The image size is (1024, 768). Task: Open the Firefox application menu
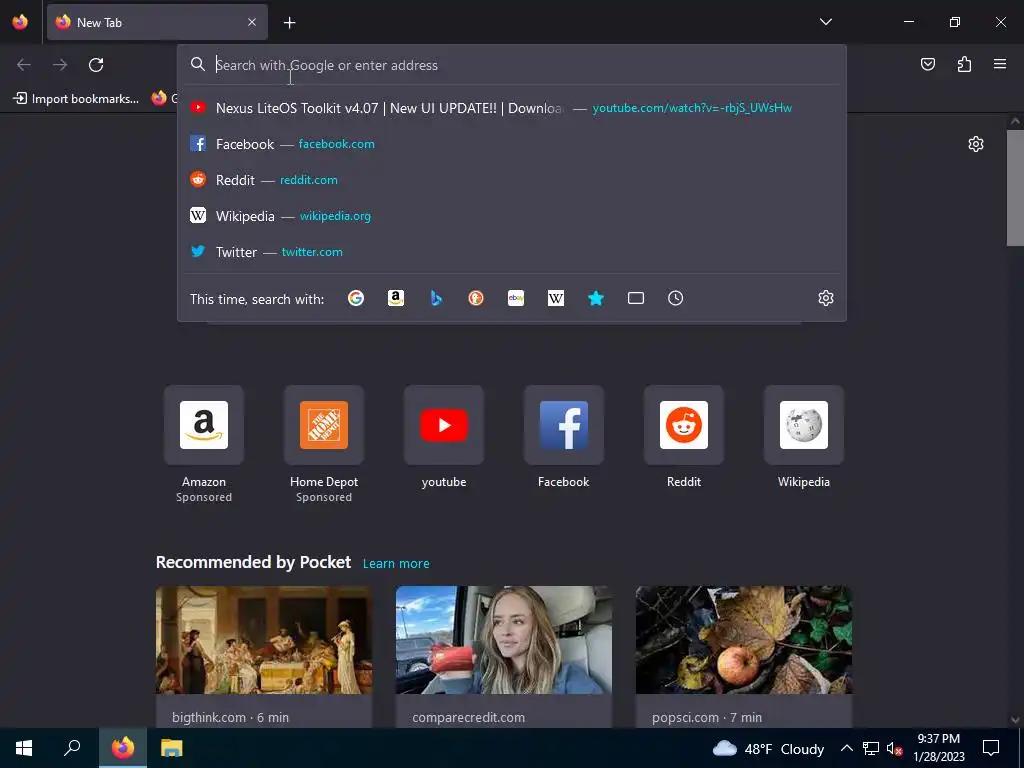click(x=1000, y=64)
